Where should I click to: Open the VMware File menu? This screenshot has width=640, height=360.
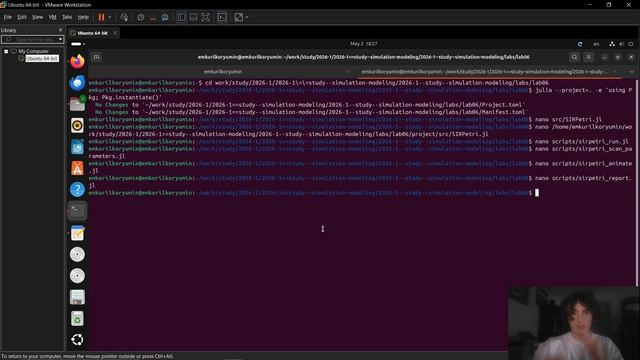pyautogui.click(x=8, y=17)
